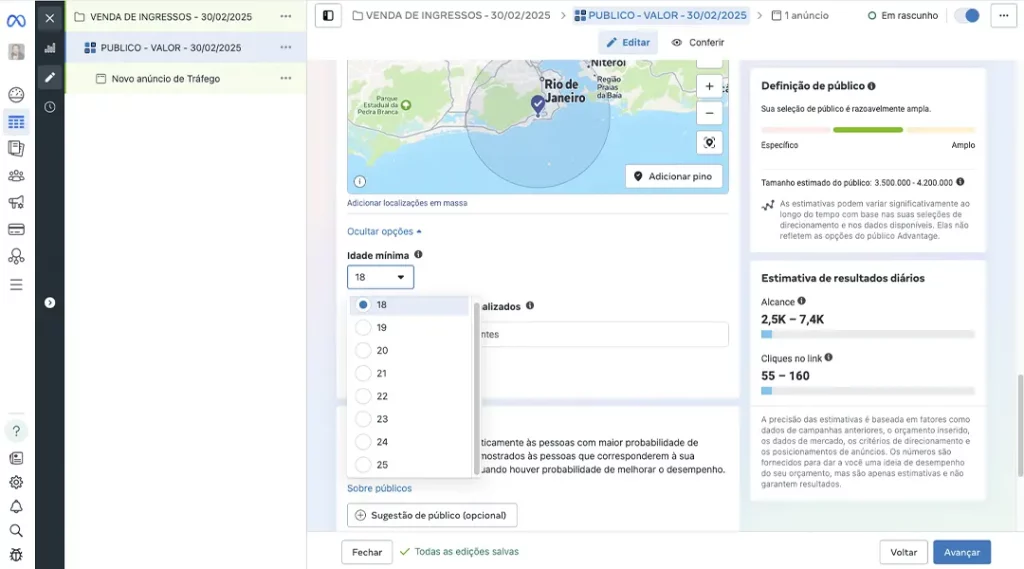
Task: Select the Editar tab
Action: (x=627, y=43)
